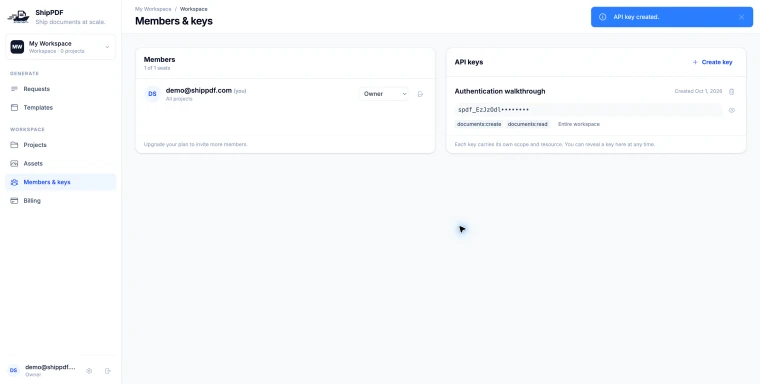The width and height of the screenshot is (760, 384).
Task: Open Requests in the sidebar
Action: click(x=61, y=89)
